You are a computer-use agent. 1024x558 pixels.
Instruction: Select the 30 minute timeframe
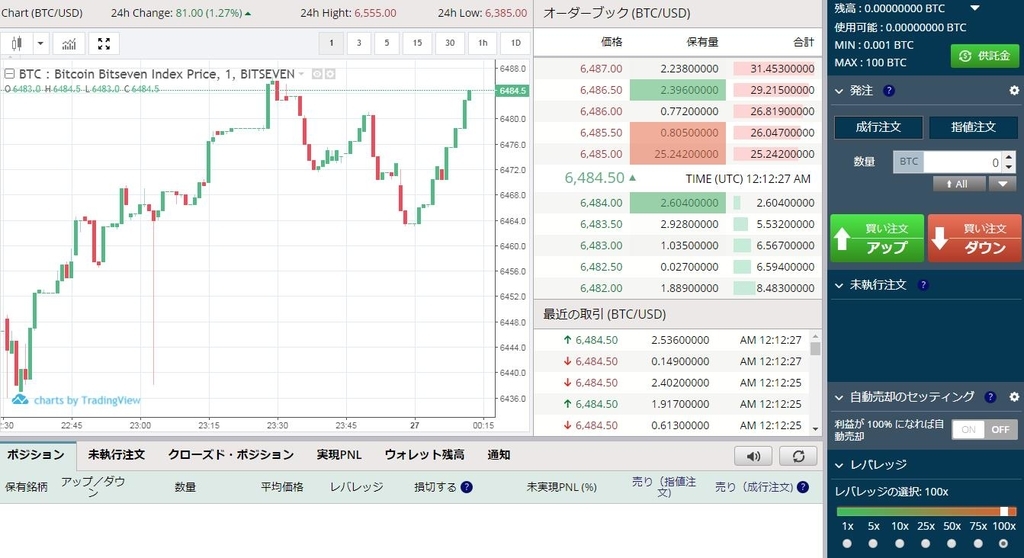pos(449,43)
